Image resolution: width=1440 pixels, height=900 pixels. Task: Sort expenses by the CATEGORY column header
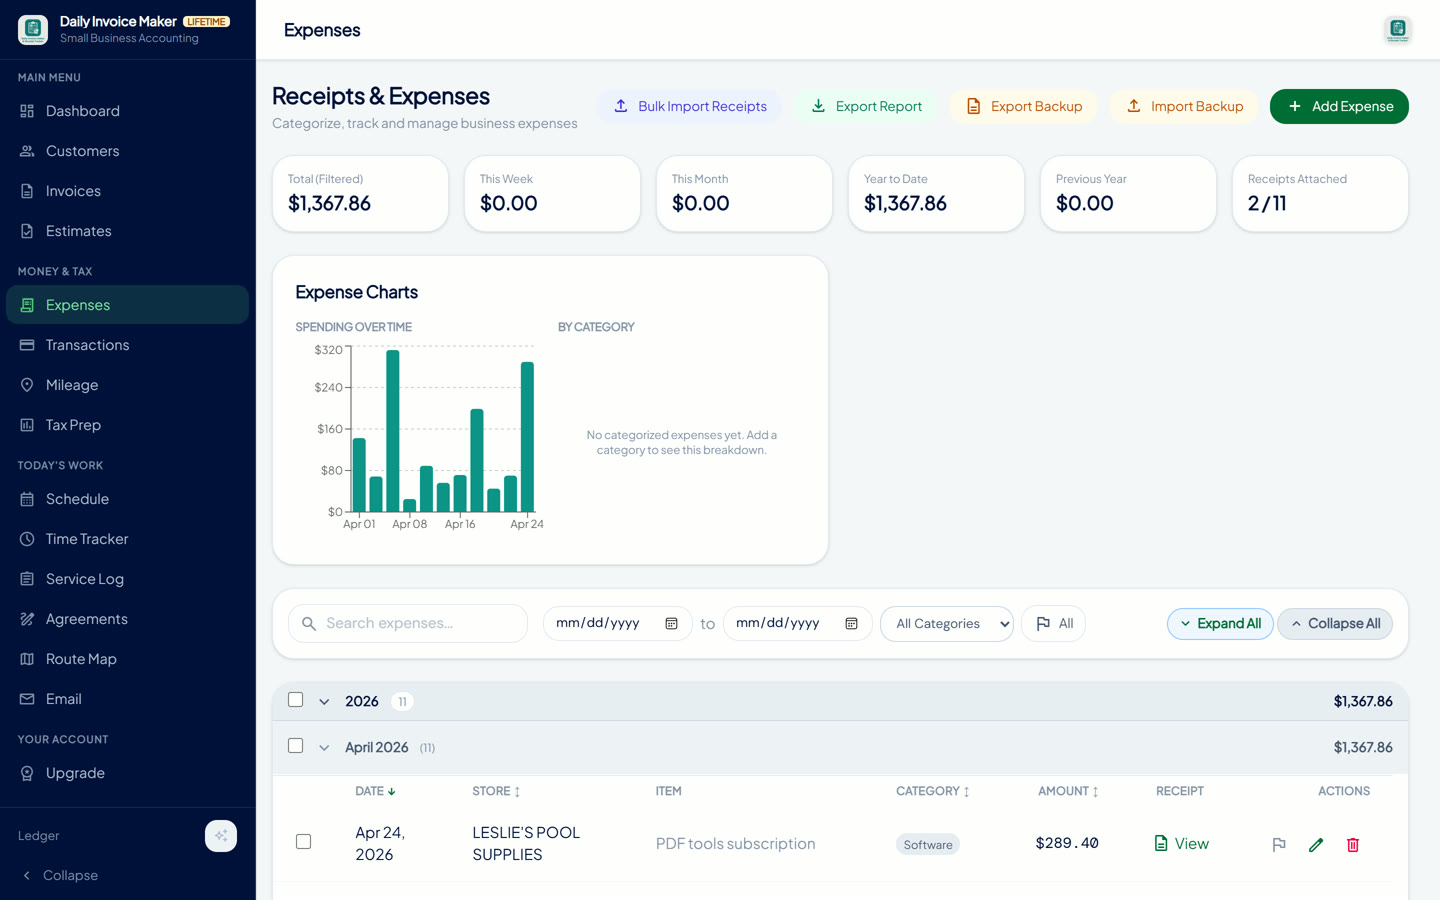click(x=933, y=791)
